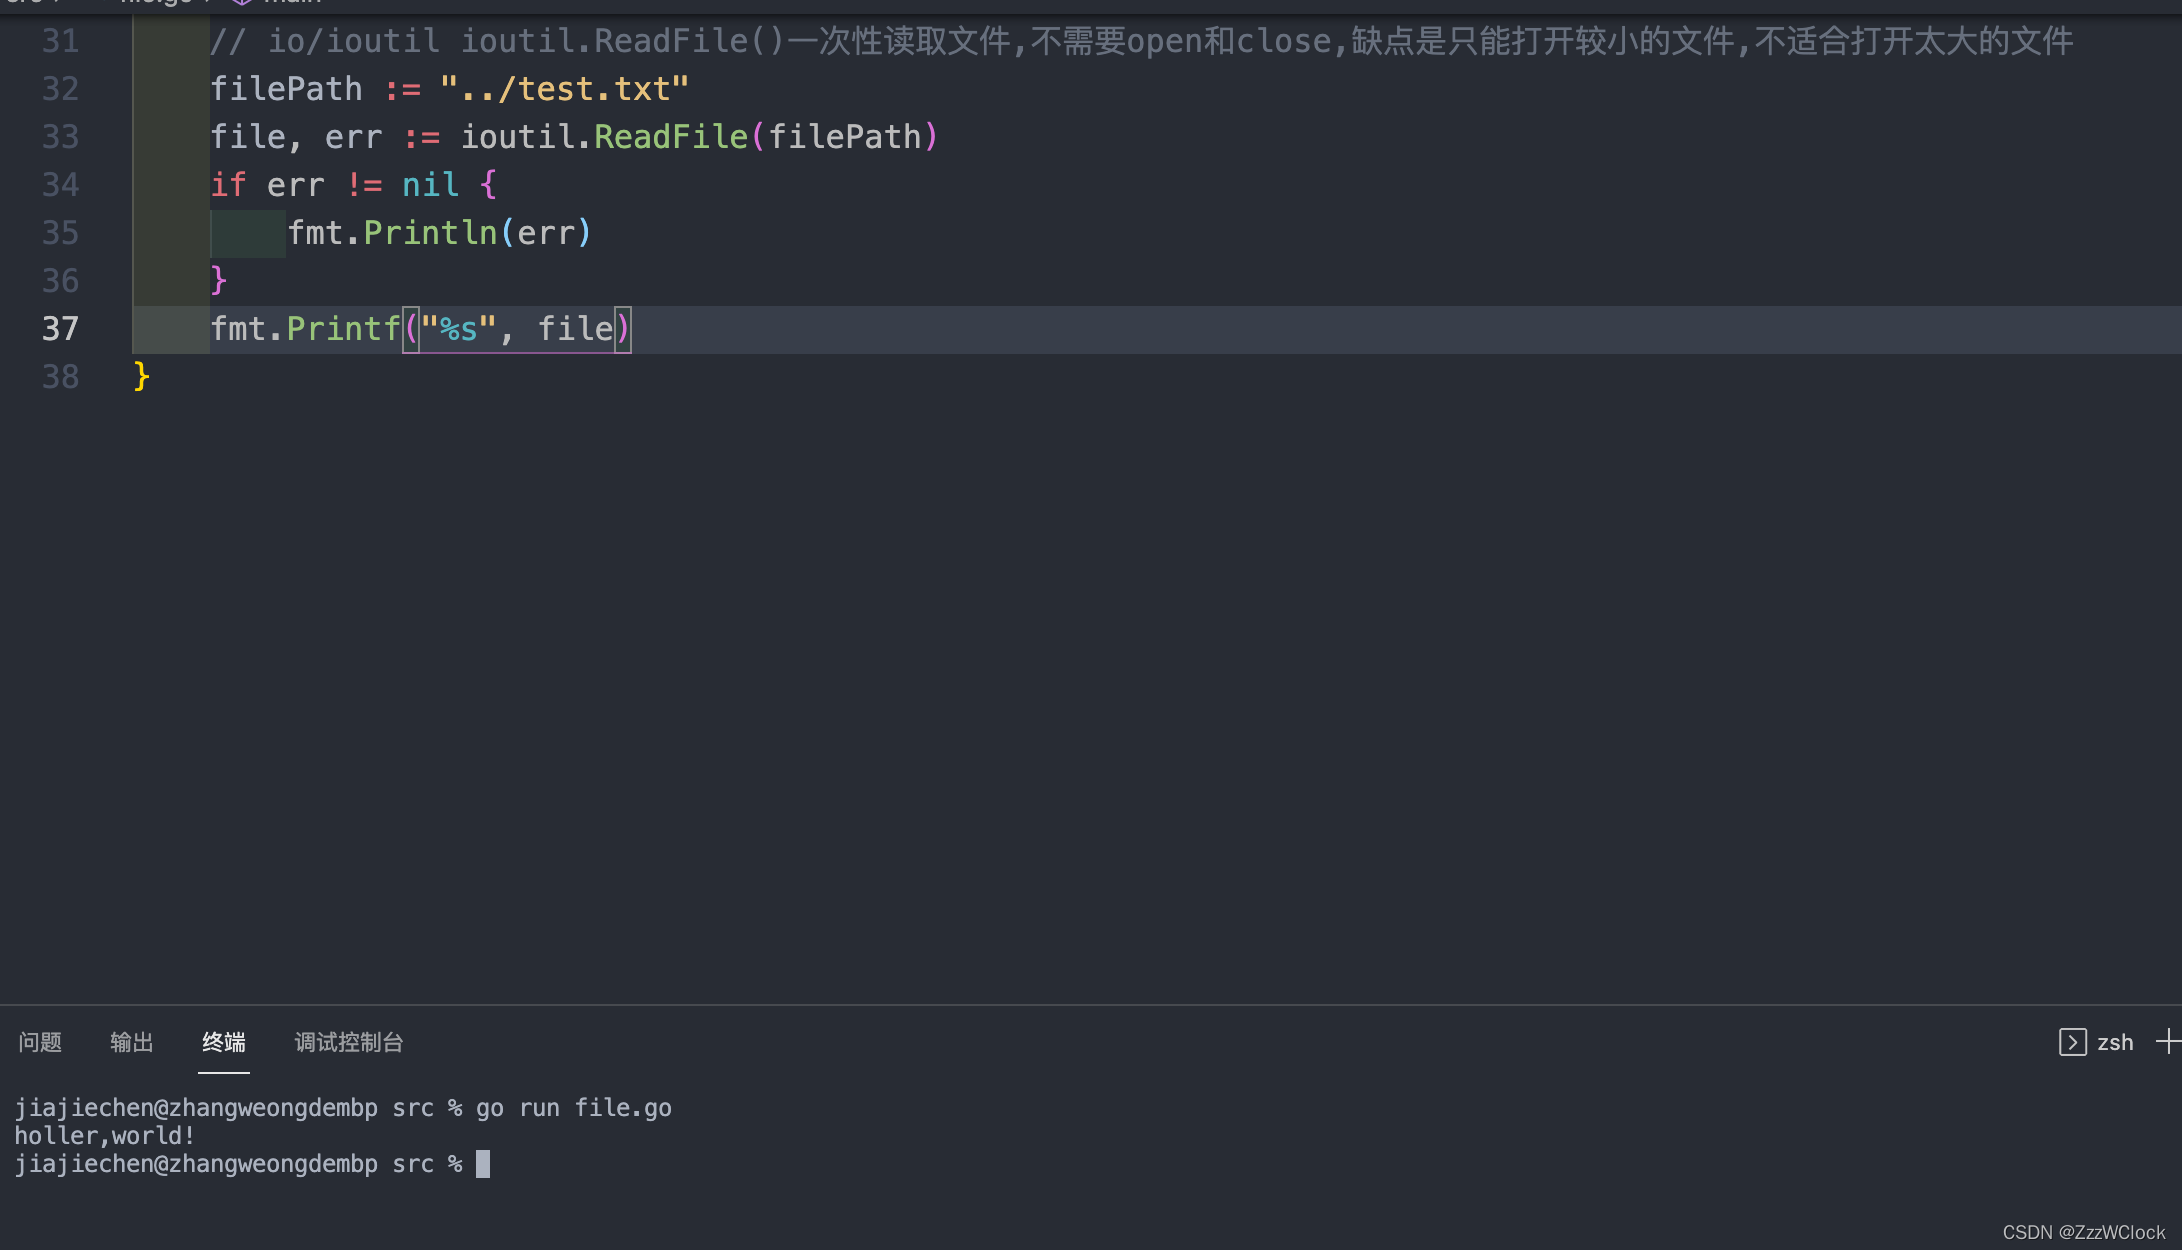Image resolution: width=2182 pixels, height=1250 pixels.
Task: Click the Println call on line 35
Action: tap(430, 233)
